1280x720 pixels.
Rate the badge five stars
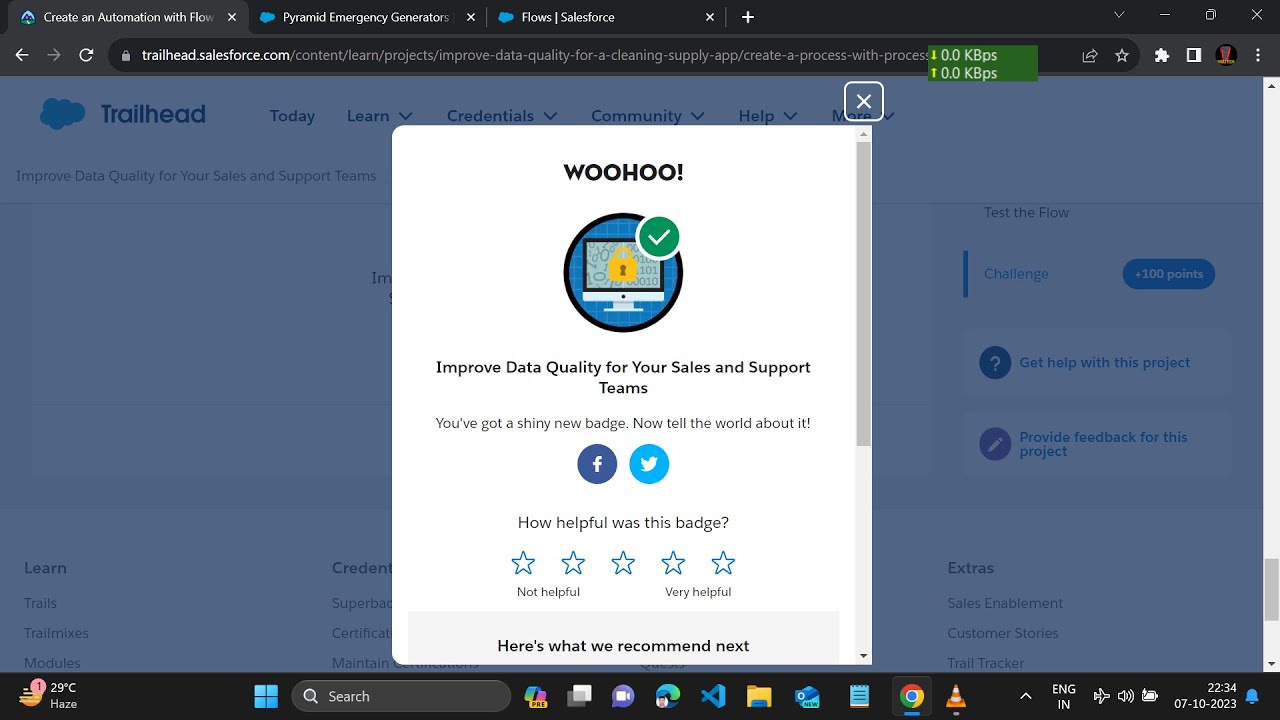coord(723,563)
